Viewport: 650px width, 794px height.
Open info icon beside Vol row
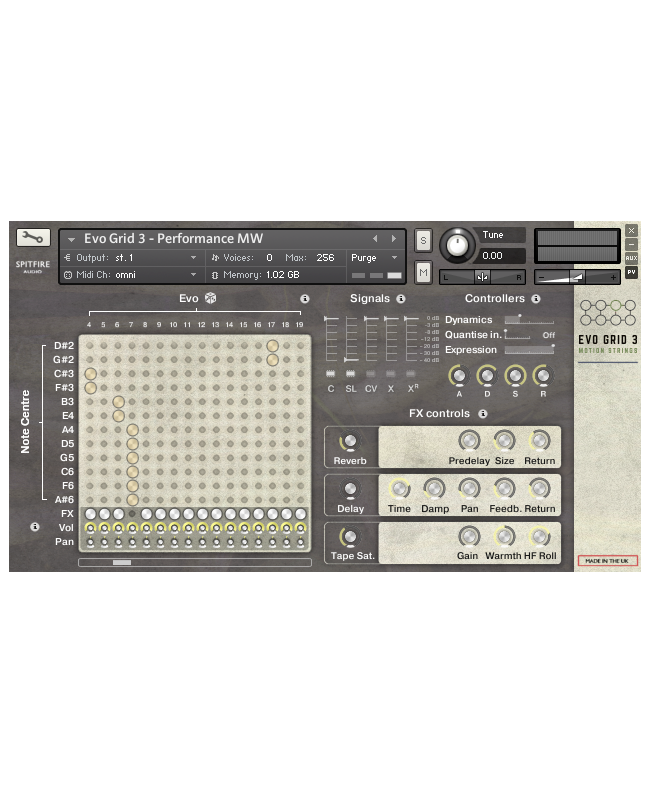[34, 527]
